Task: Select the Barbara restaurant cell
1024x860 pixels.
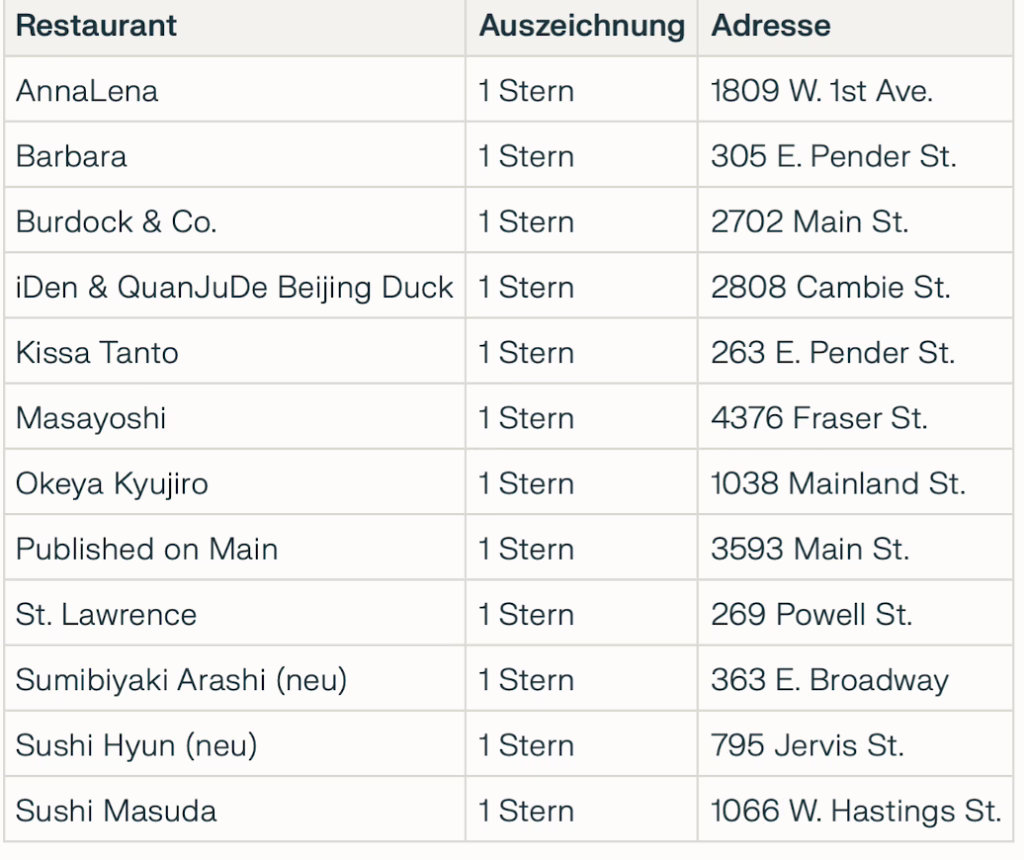Action: coord(71,157)
